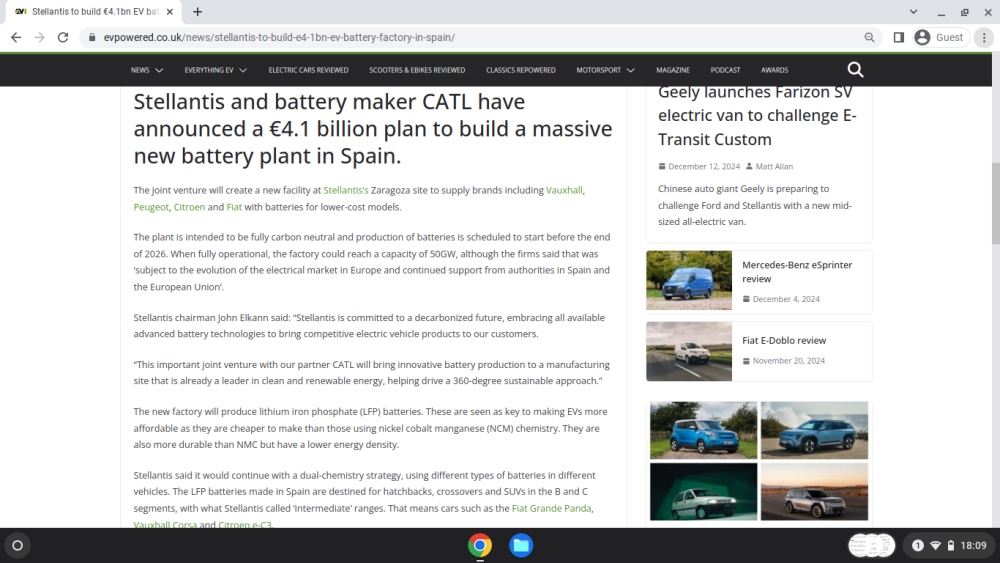1000x563 pixels.
Task: Click the battery status icon
Action: [x=951, y=545]
